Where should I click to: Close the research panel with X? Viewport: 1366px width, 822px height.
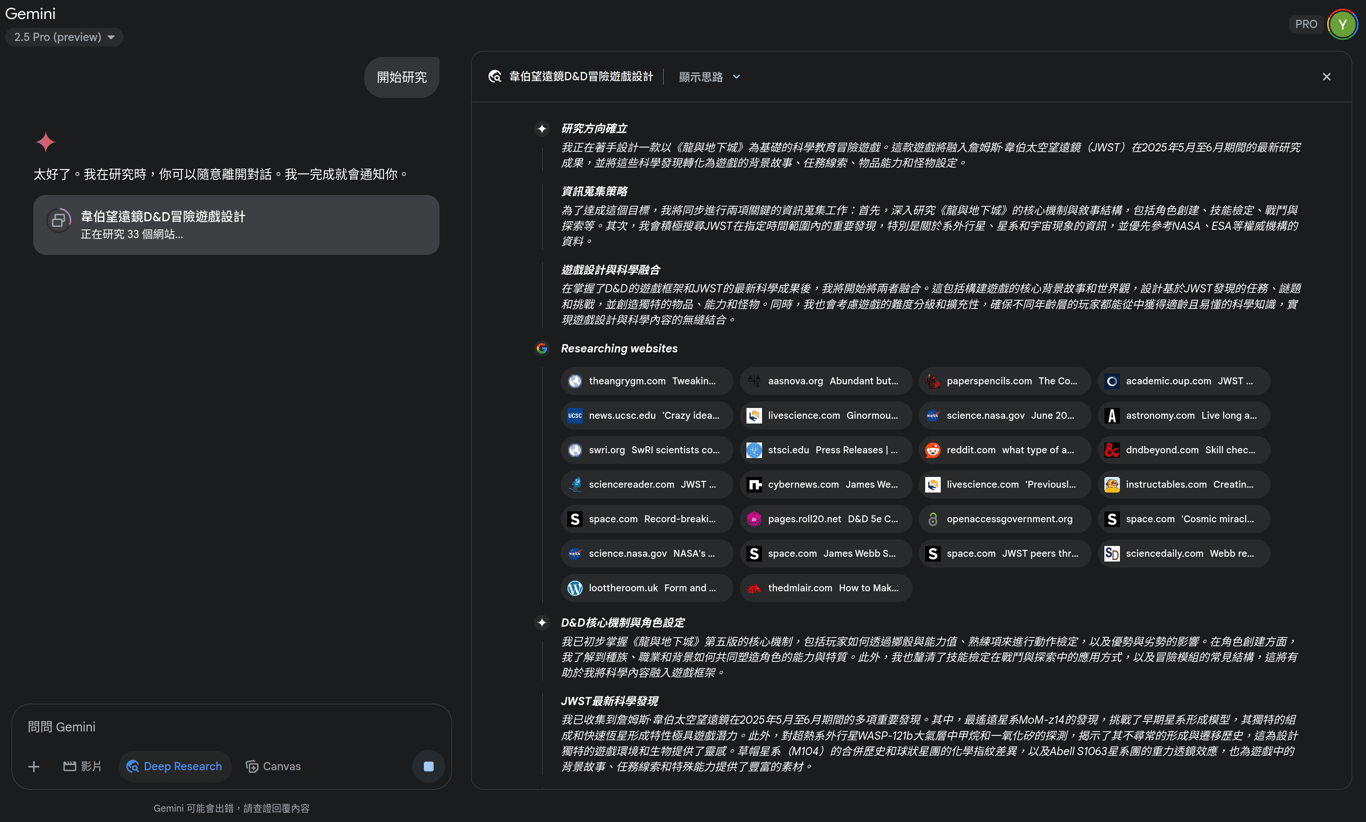coord(1327,76)
